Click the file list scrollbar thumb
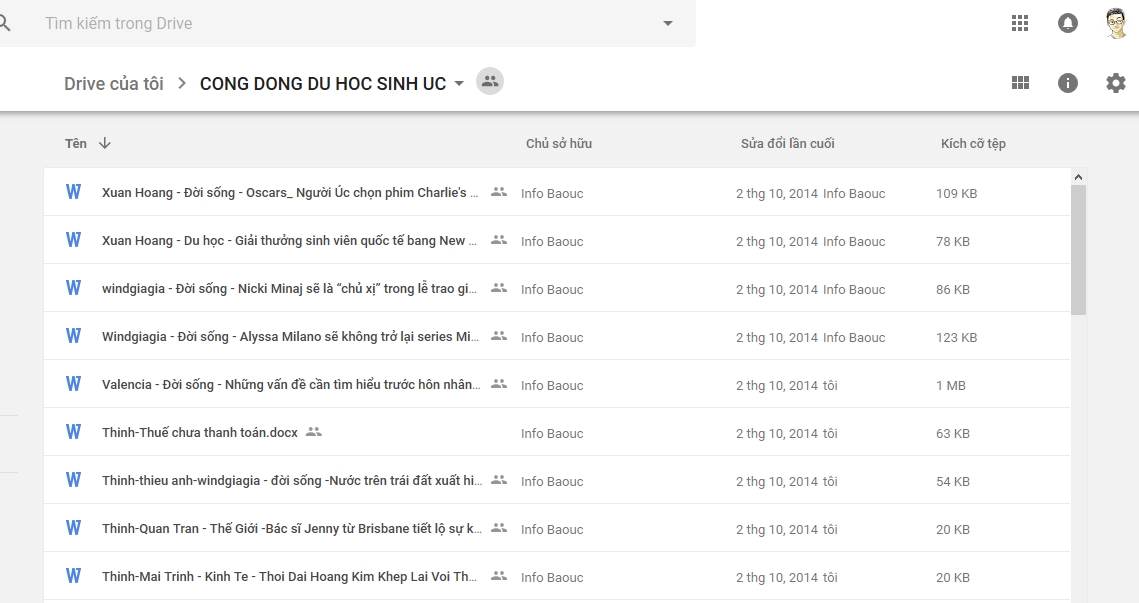 pyautogui.click(x=1079, y=250)
